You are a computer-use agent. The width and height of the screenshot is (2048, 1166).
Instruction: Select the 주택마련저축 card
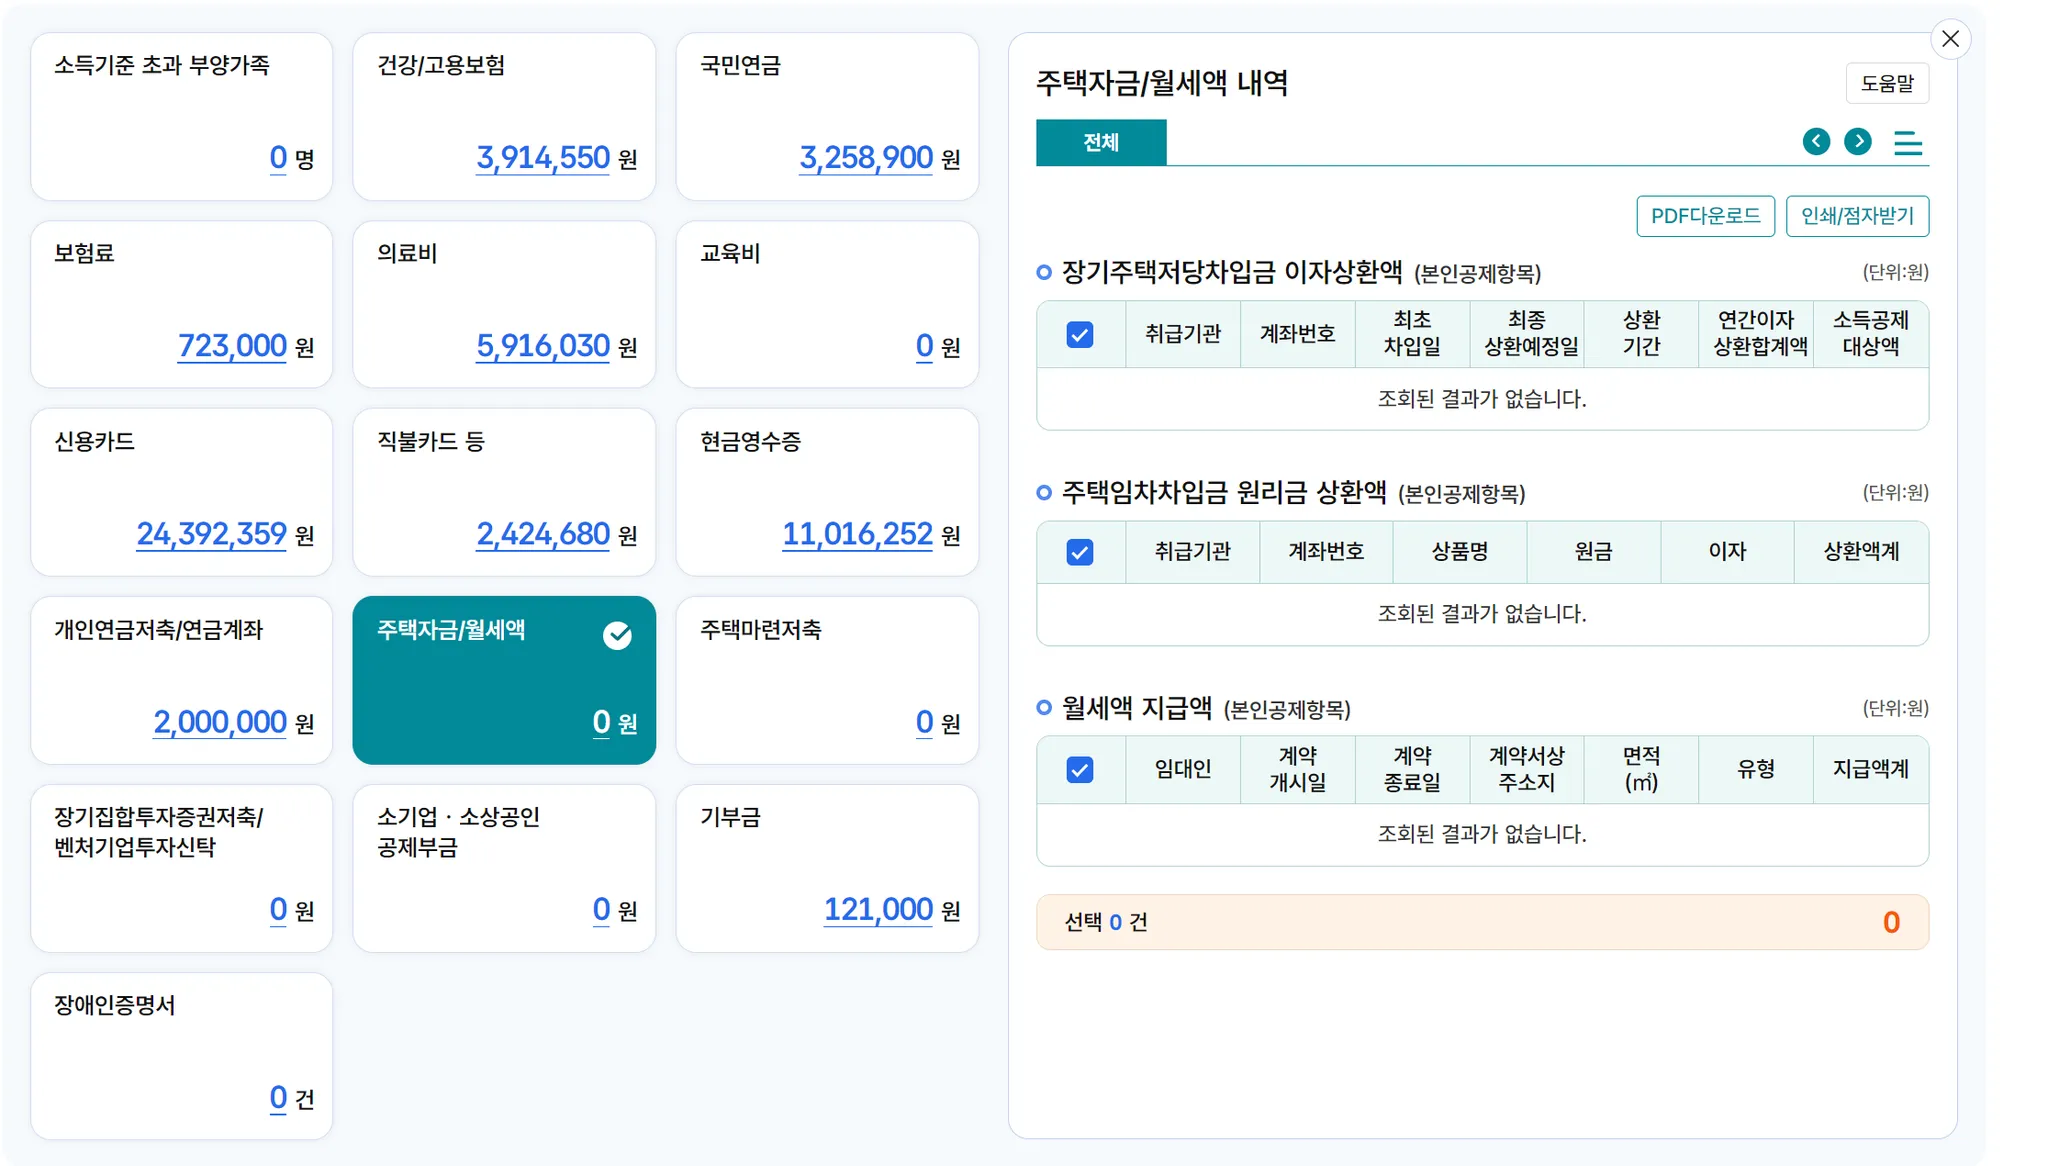[827, 680]
